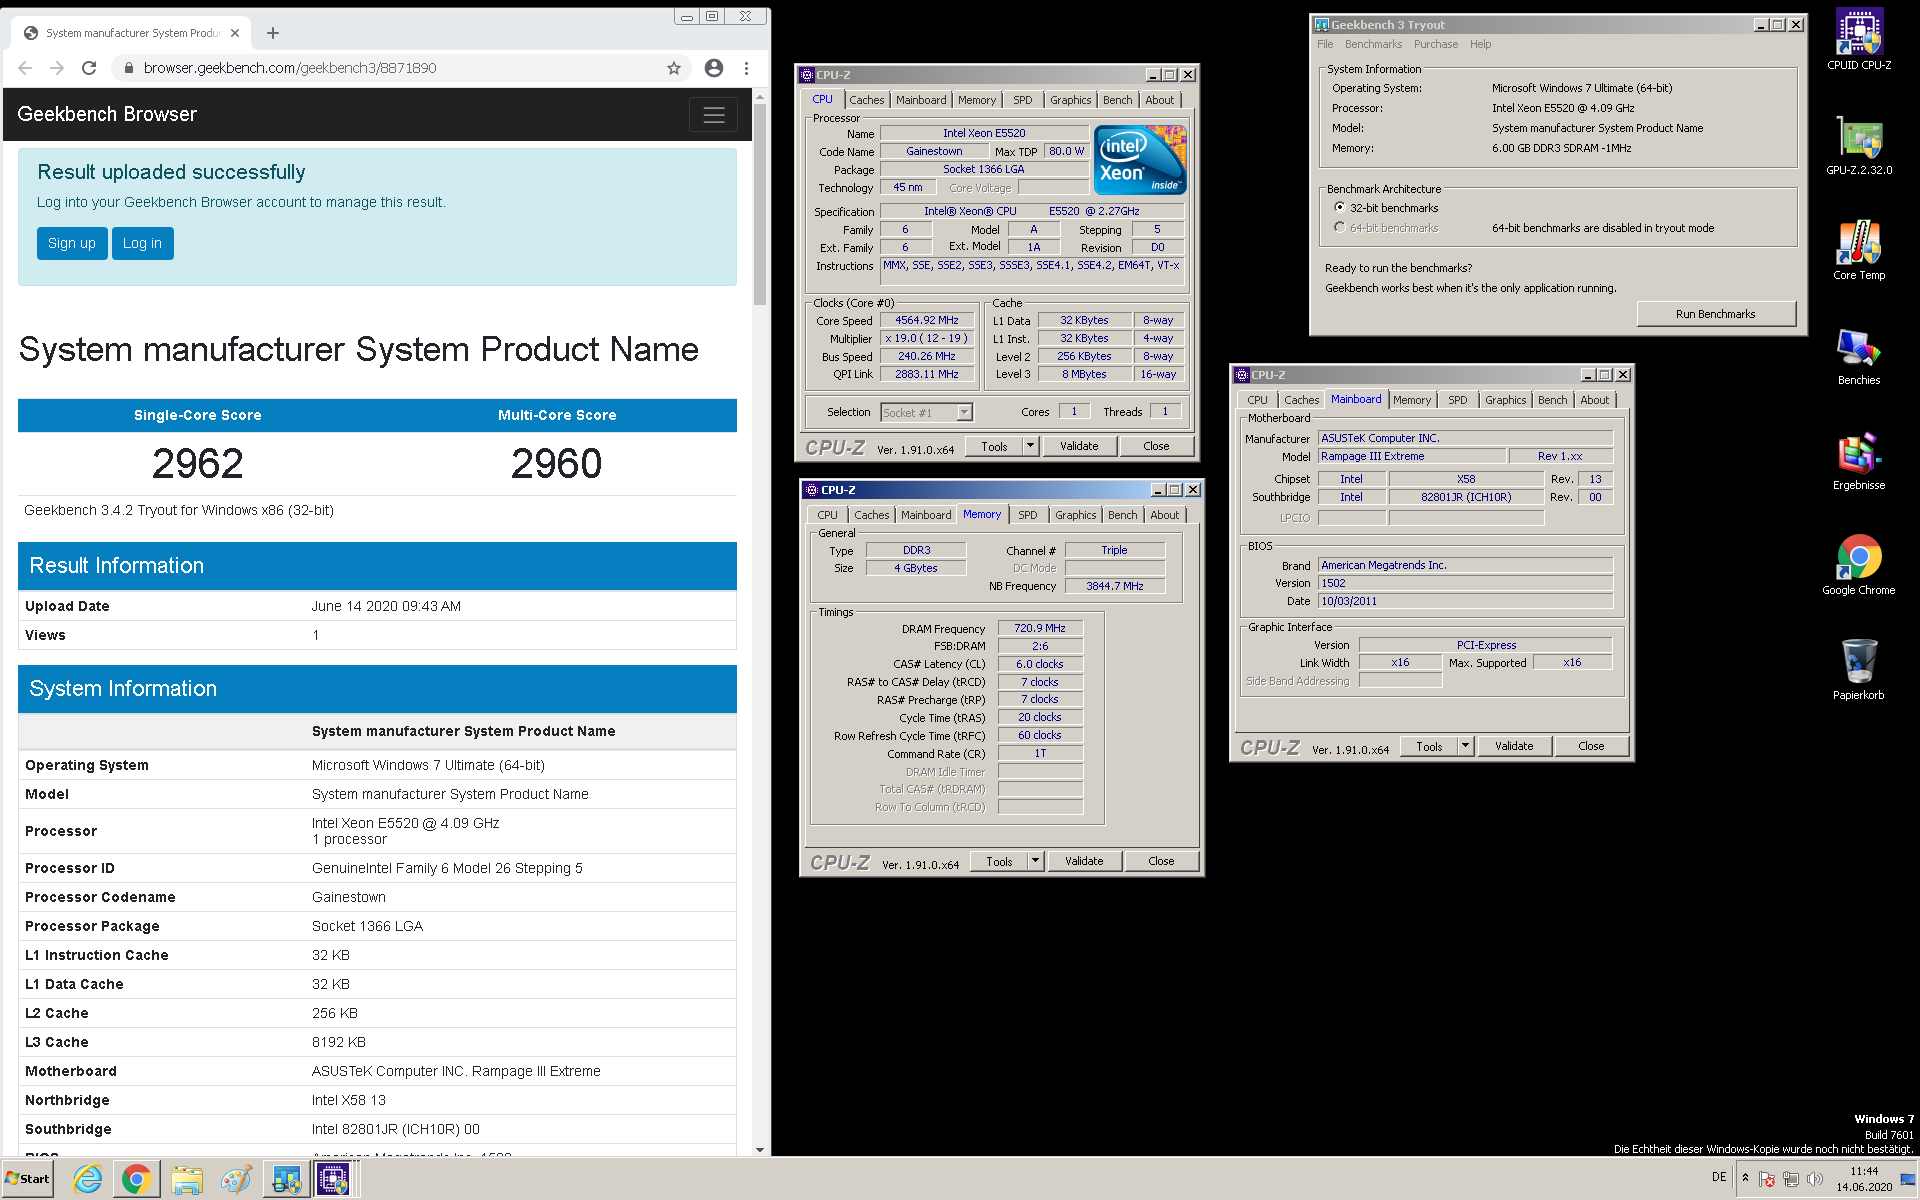Close the System manufacturer browser tab

[x=235, y=33]
